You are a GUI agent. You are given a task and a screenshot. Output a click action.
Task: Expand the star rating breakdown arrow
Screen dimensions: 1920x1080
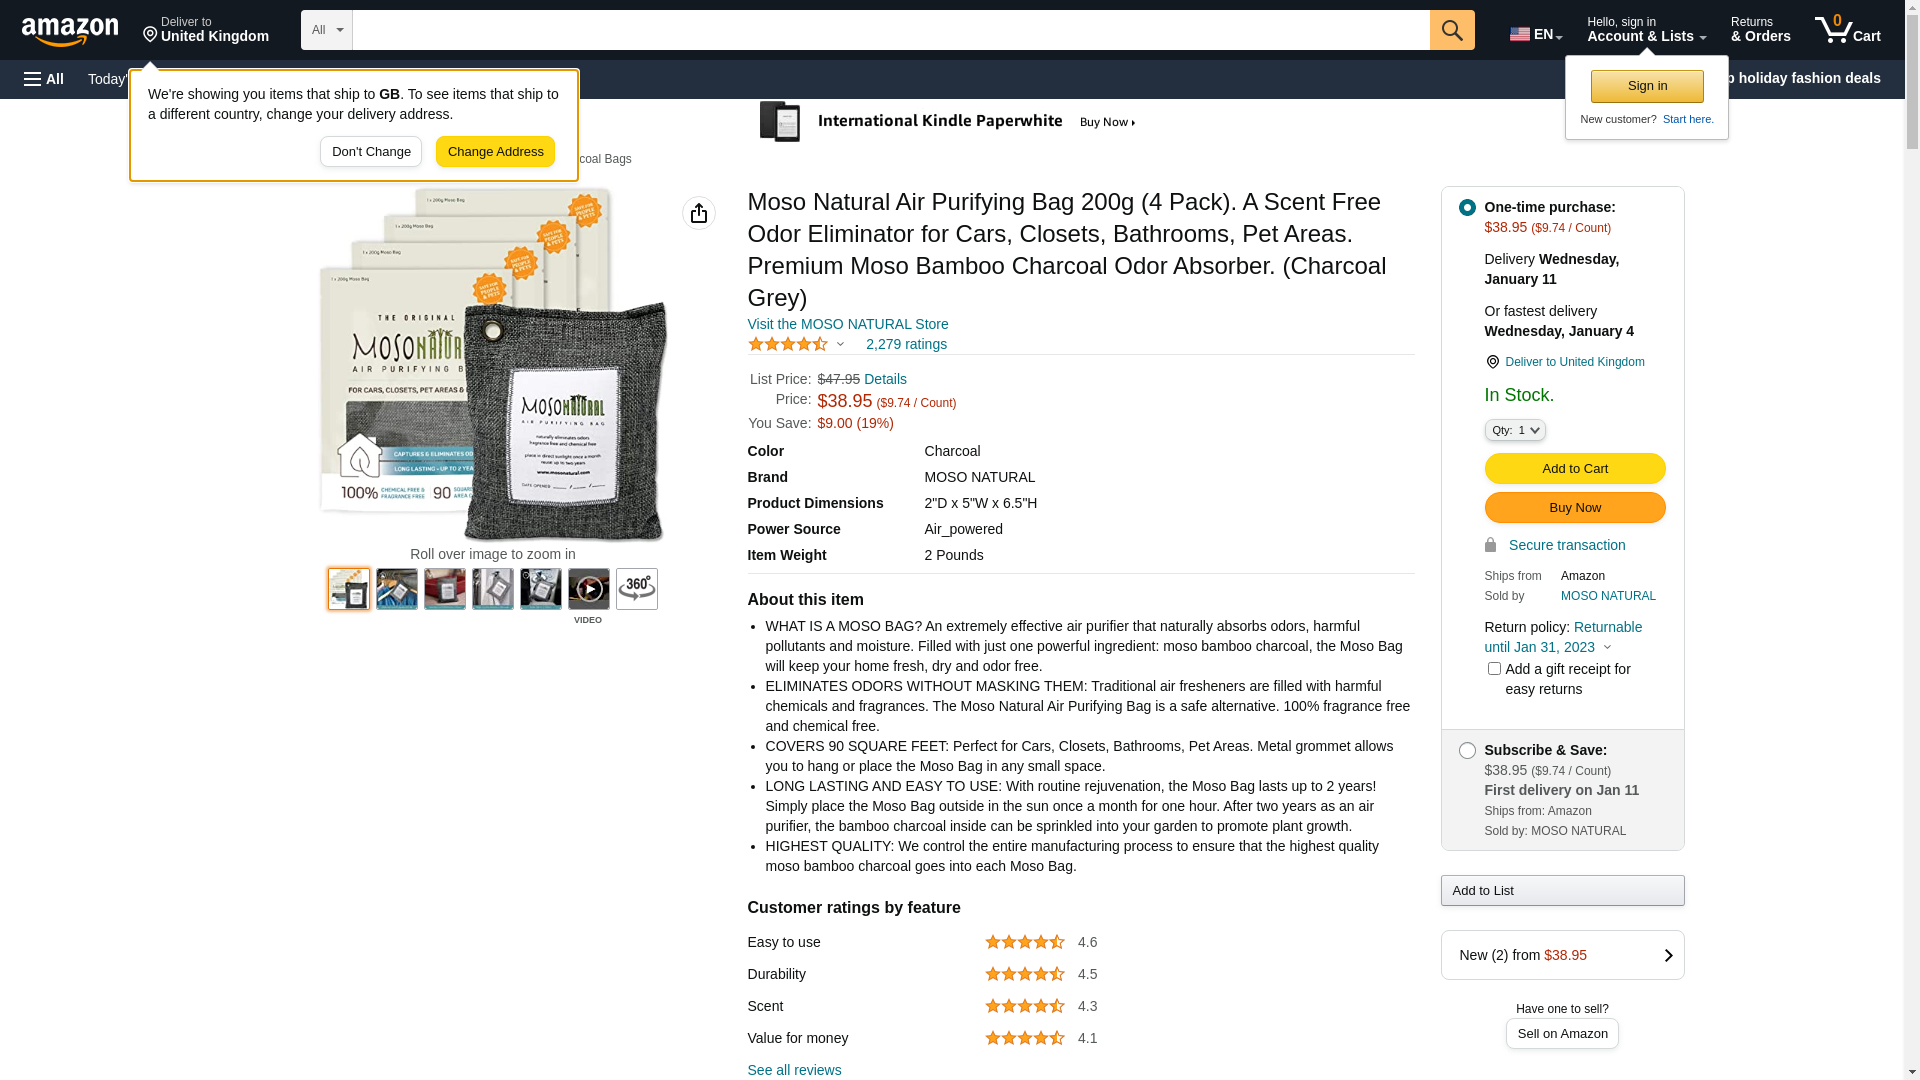(840, 345)
